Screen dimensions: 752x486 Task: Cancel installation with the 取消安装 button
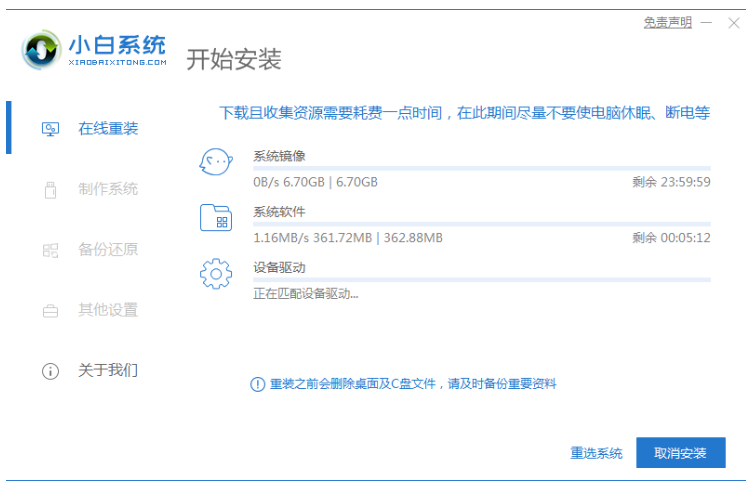[680, 453]
